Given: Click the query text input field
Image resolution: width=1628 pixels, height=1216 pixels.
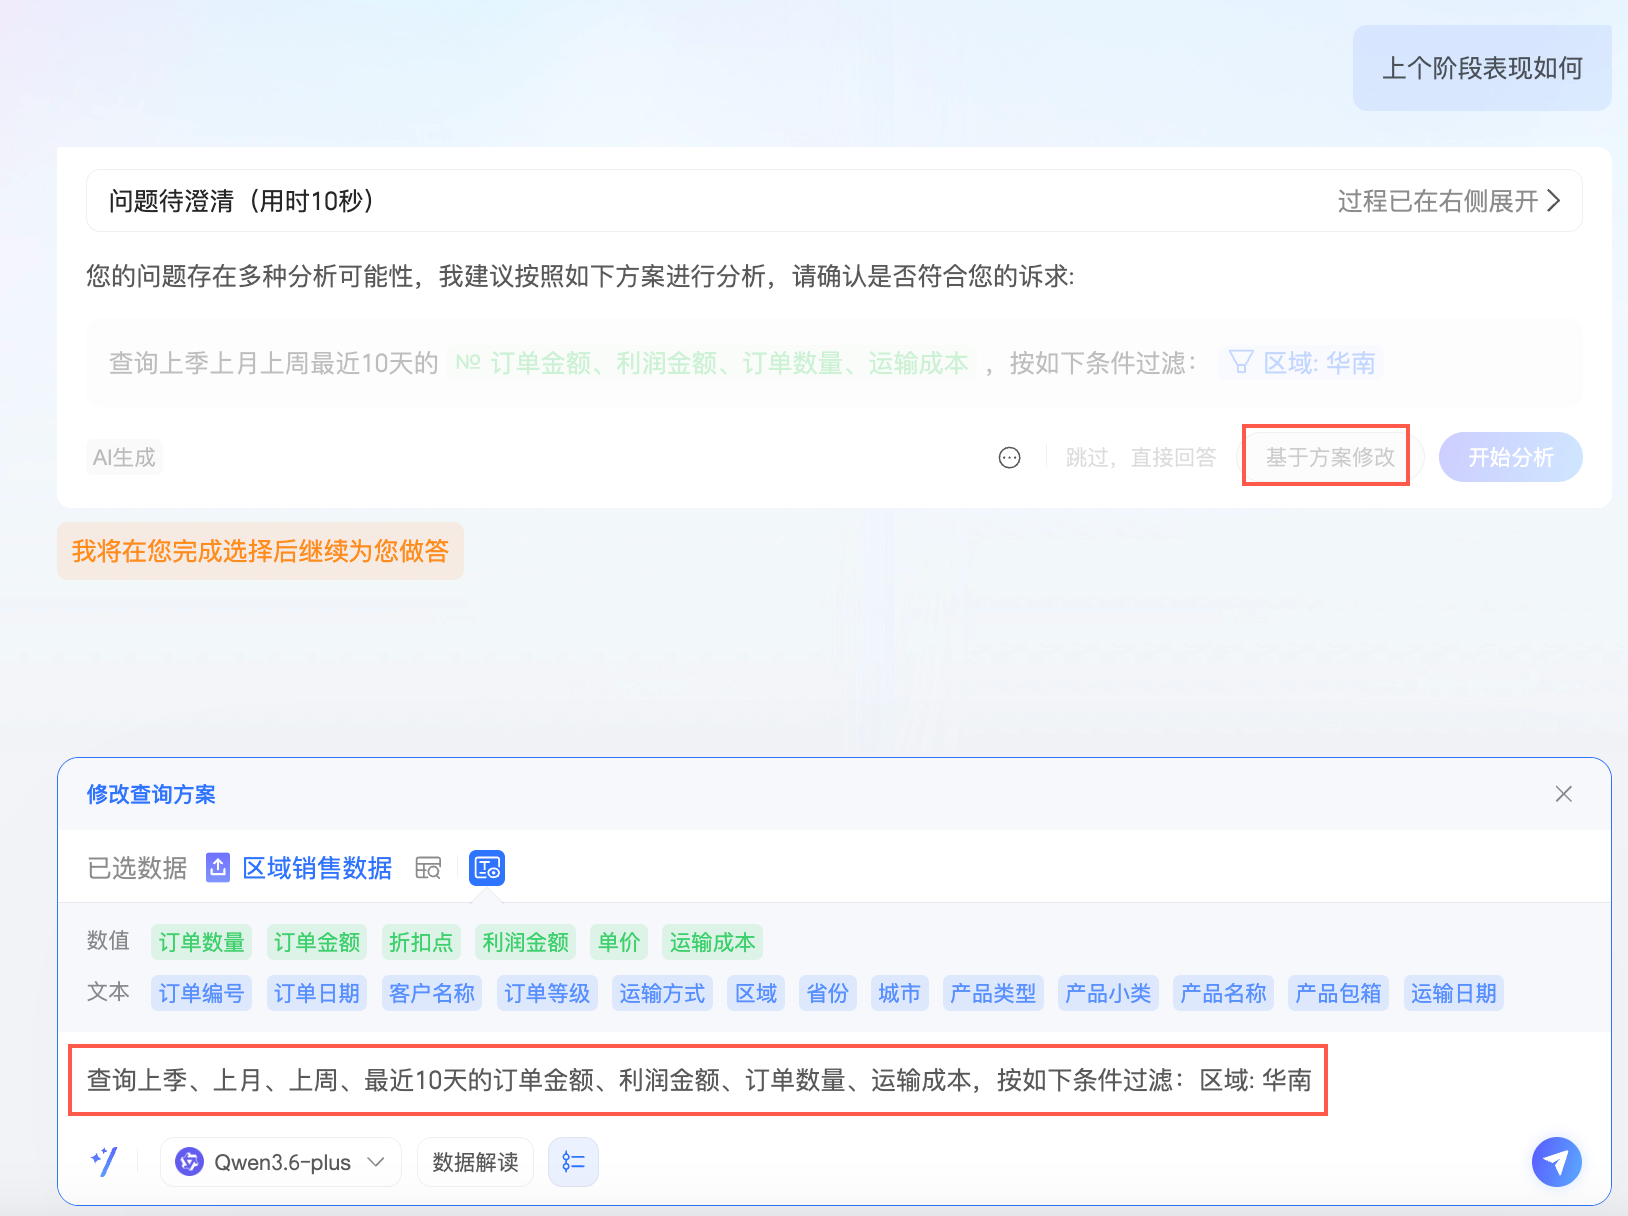Looking at the screenshot, I should [x=698, y=1080].
